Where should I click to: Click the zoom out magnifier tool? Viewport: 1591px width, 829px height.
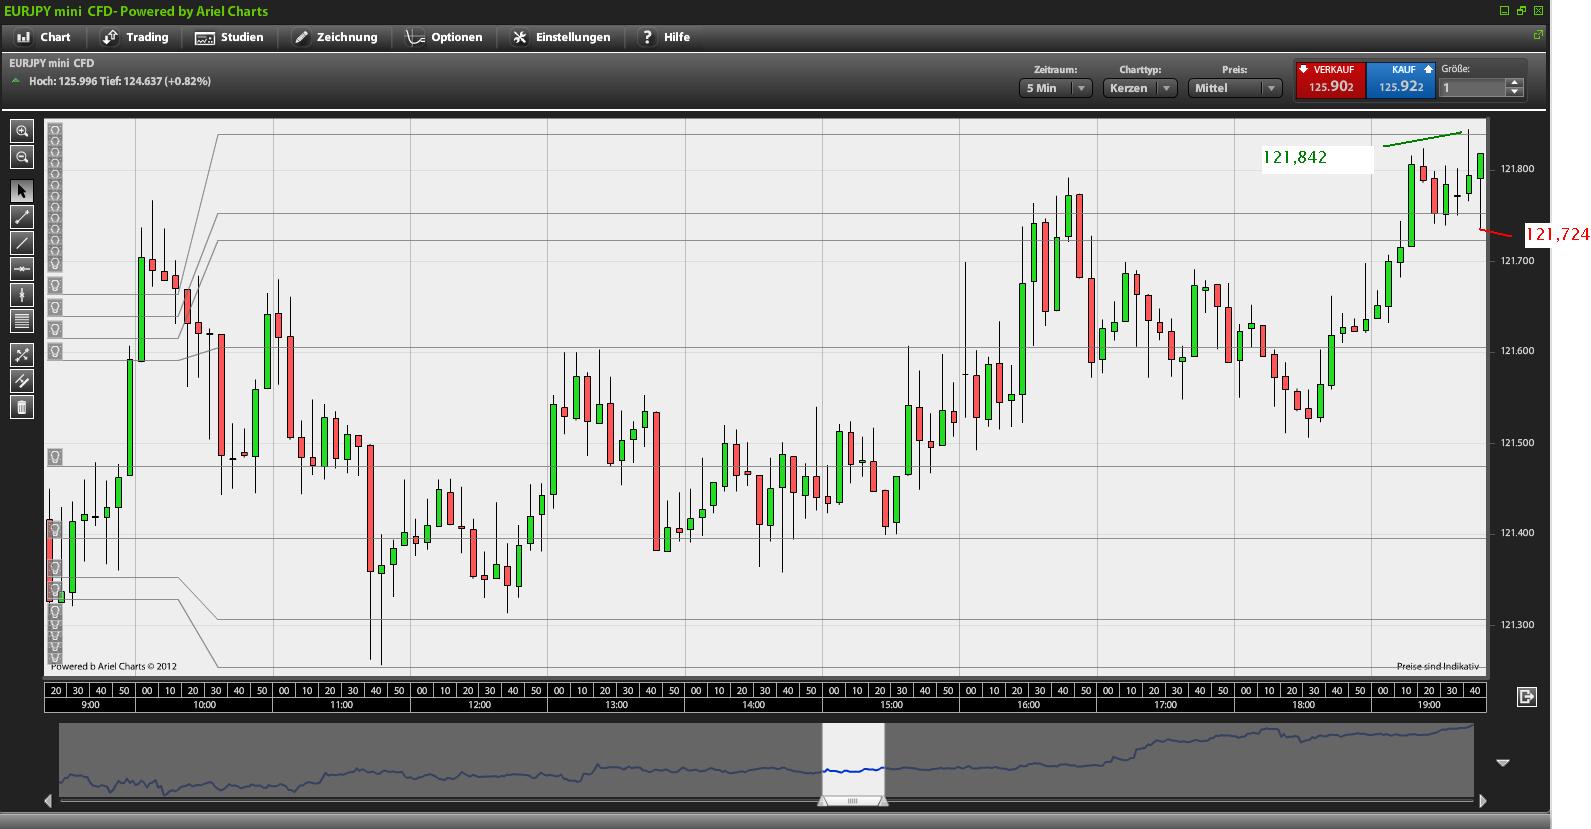pos(22,157)
